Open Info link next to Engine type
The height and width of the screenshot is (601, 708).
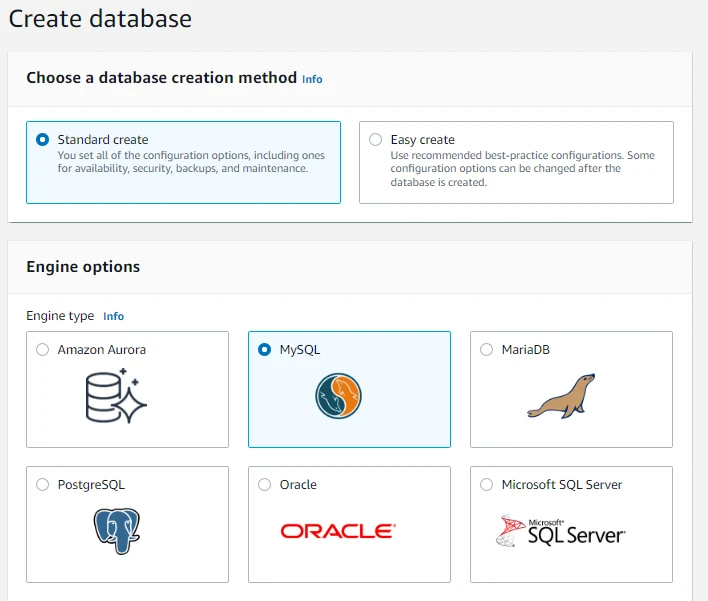(x=114, y=316)
